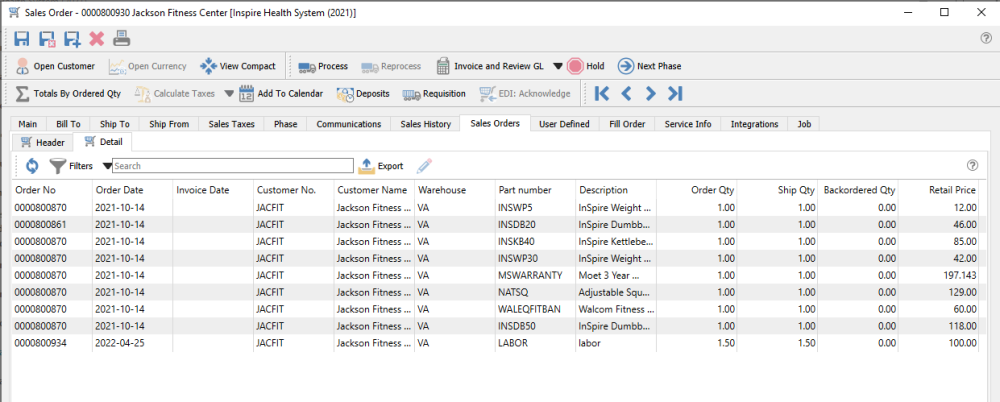Go to next record arrow

click(650, 94)
